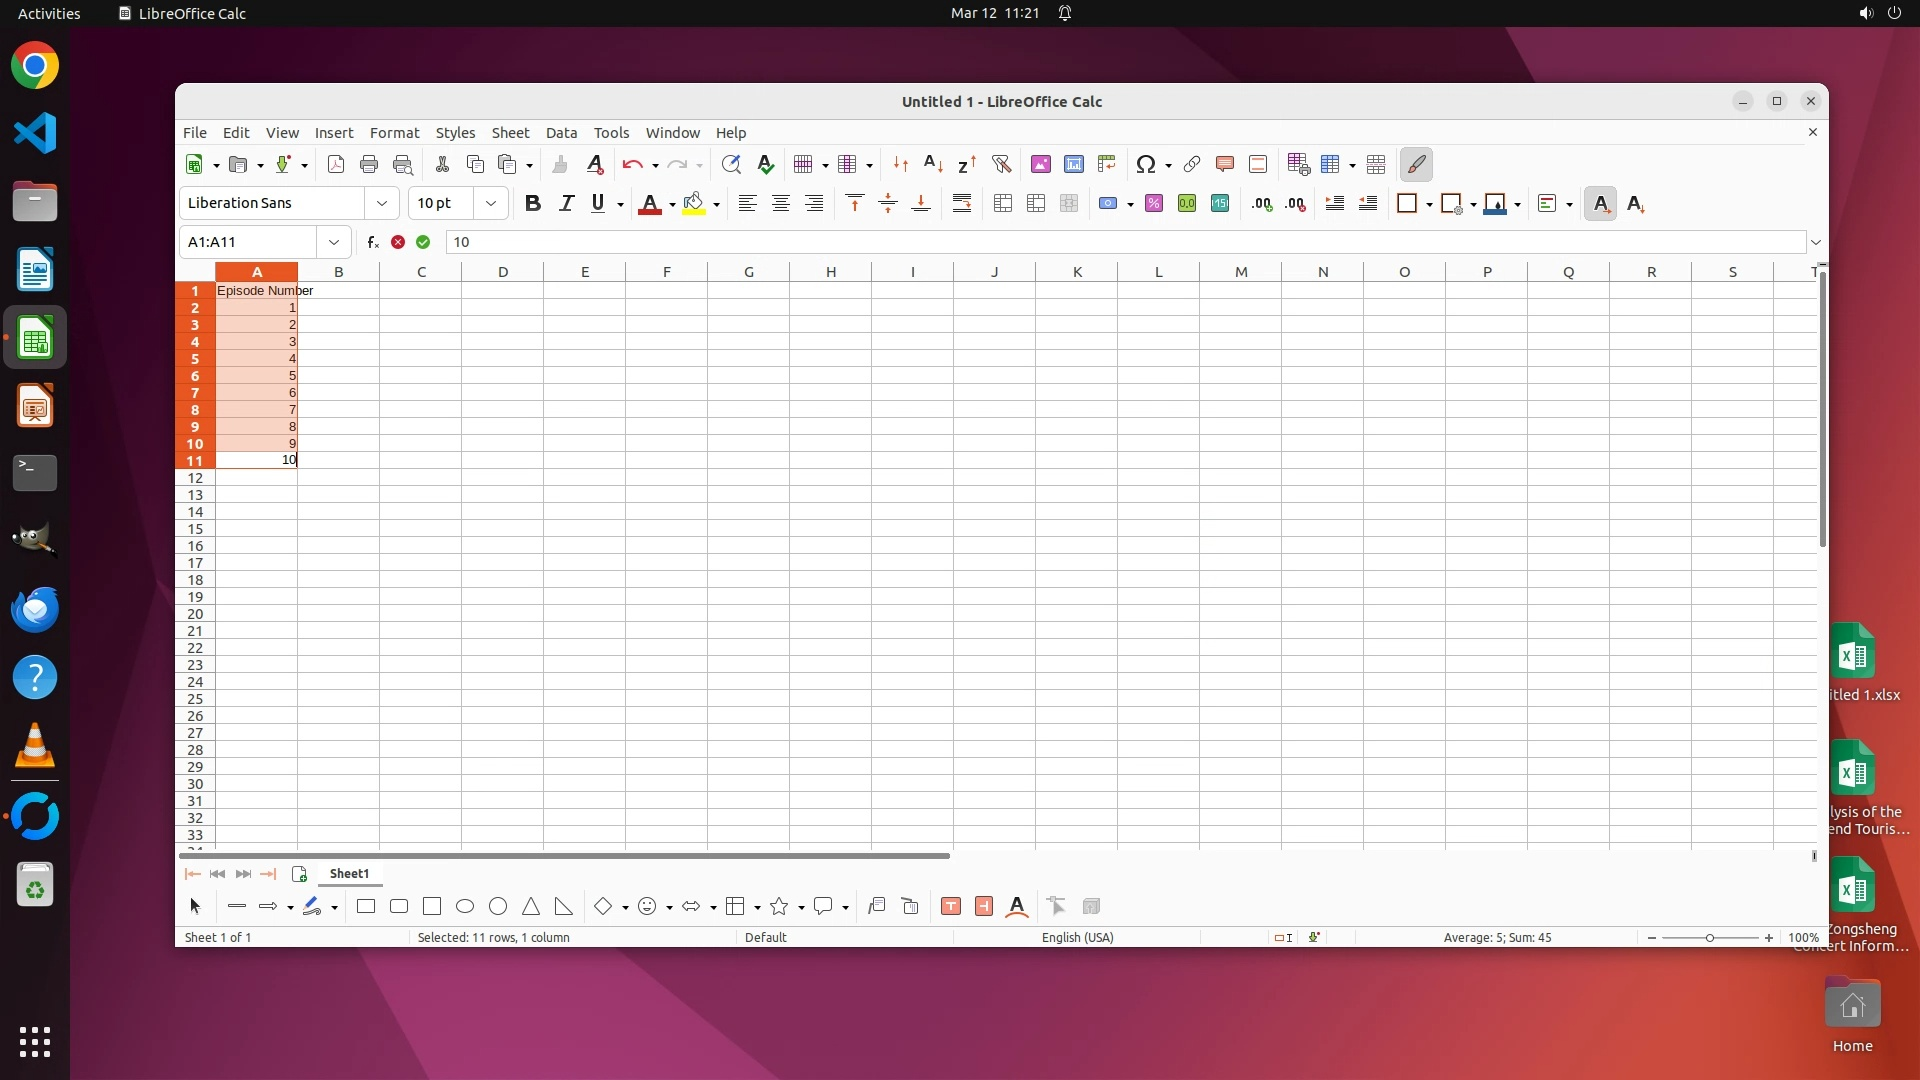
Task: Open the font size dropdown list
Action: (490, 203)
